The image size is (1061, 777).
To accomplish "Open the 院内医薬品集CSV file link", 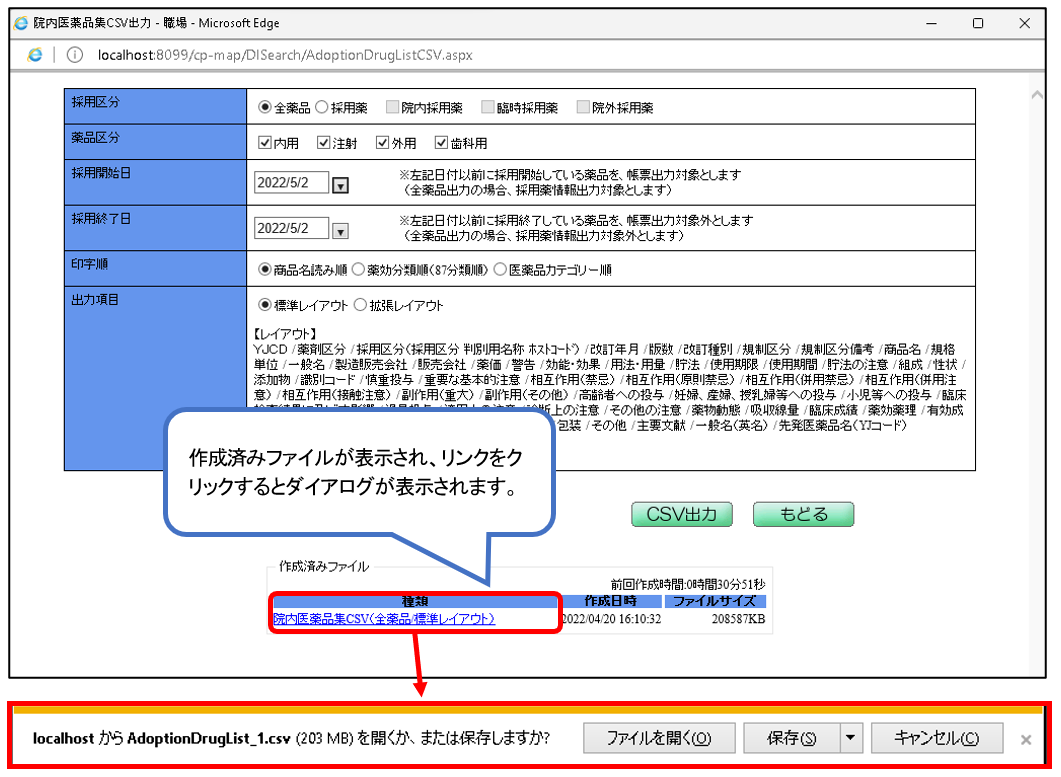I will click(384, 619).
